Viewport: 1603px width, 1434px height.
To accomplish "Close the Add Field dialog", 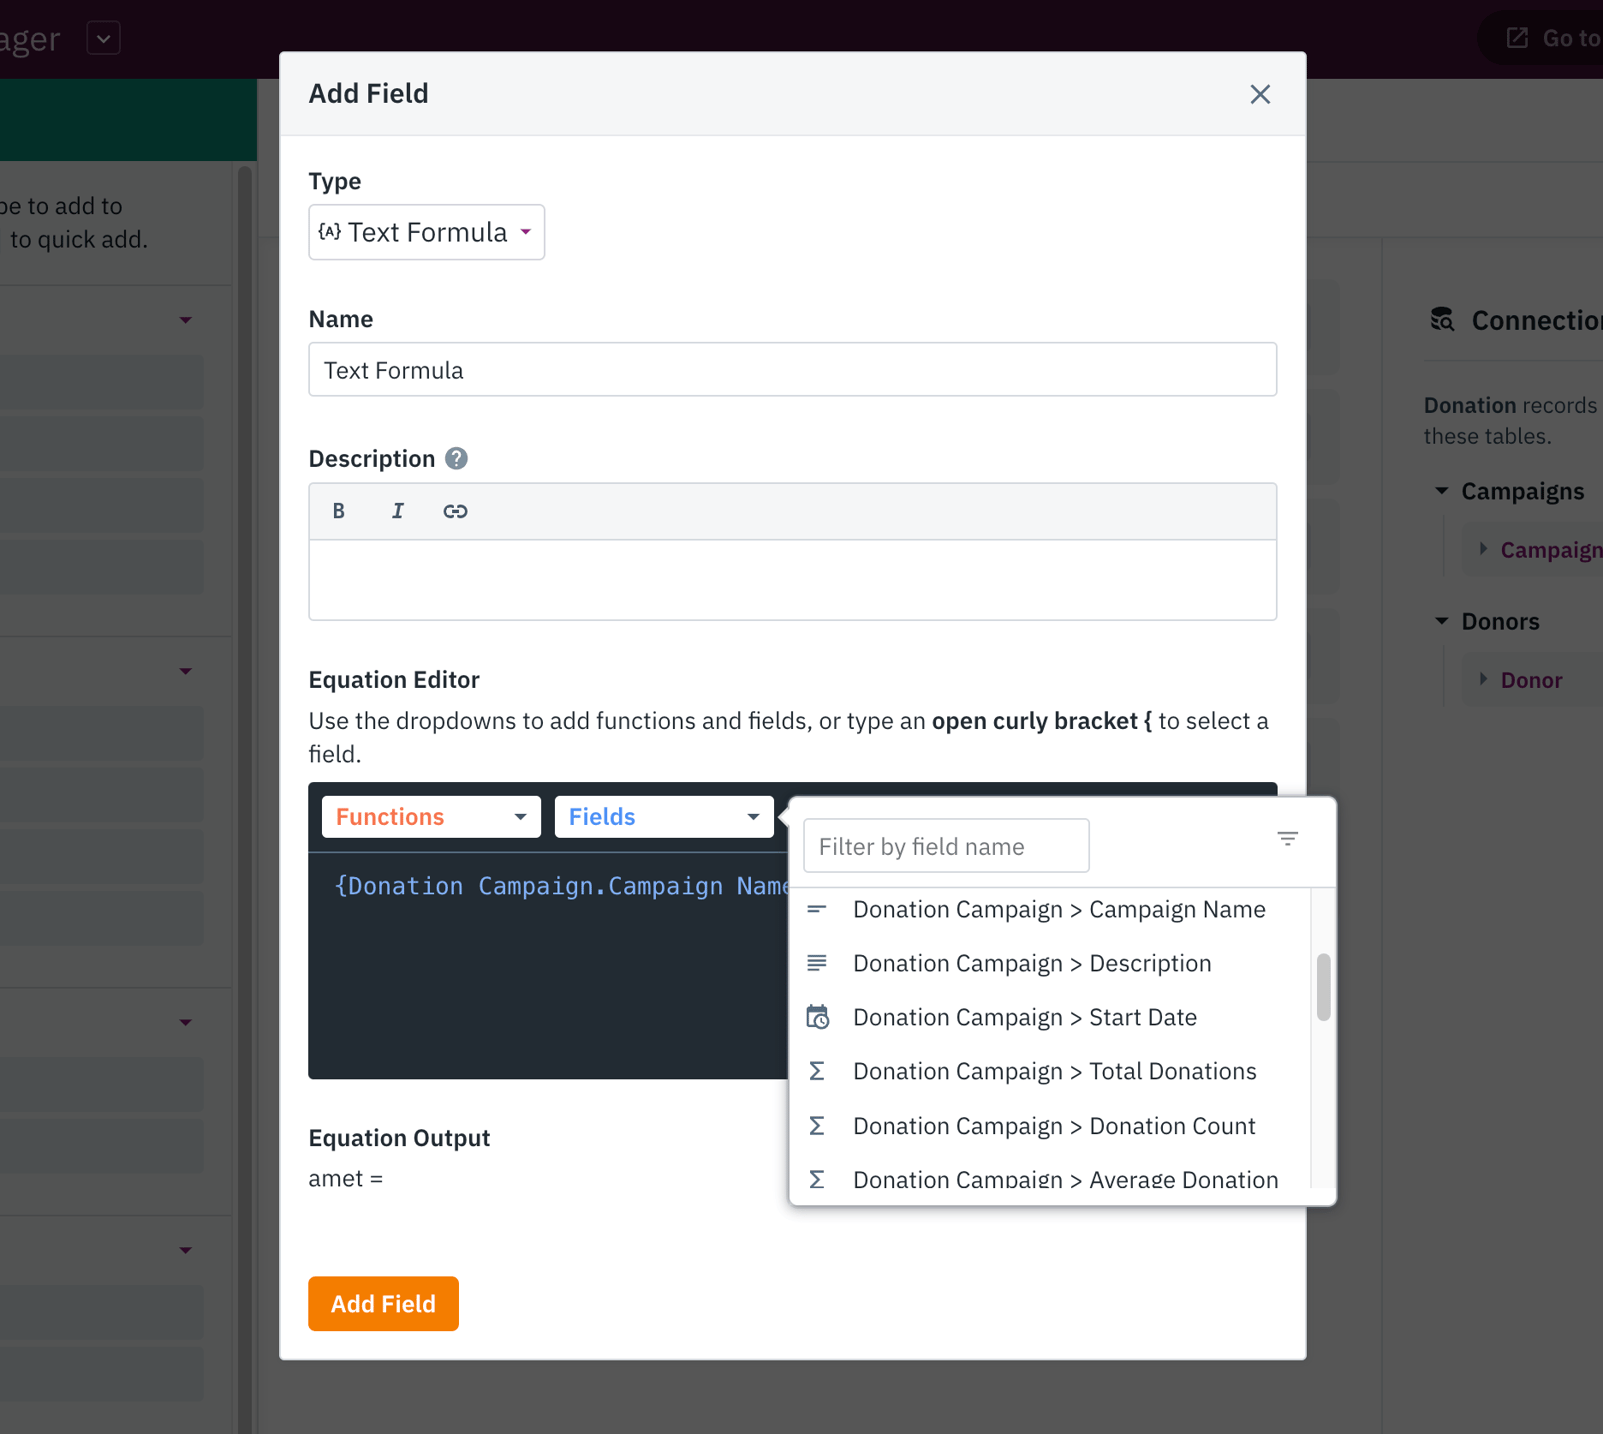I will point(1259,94).
